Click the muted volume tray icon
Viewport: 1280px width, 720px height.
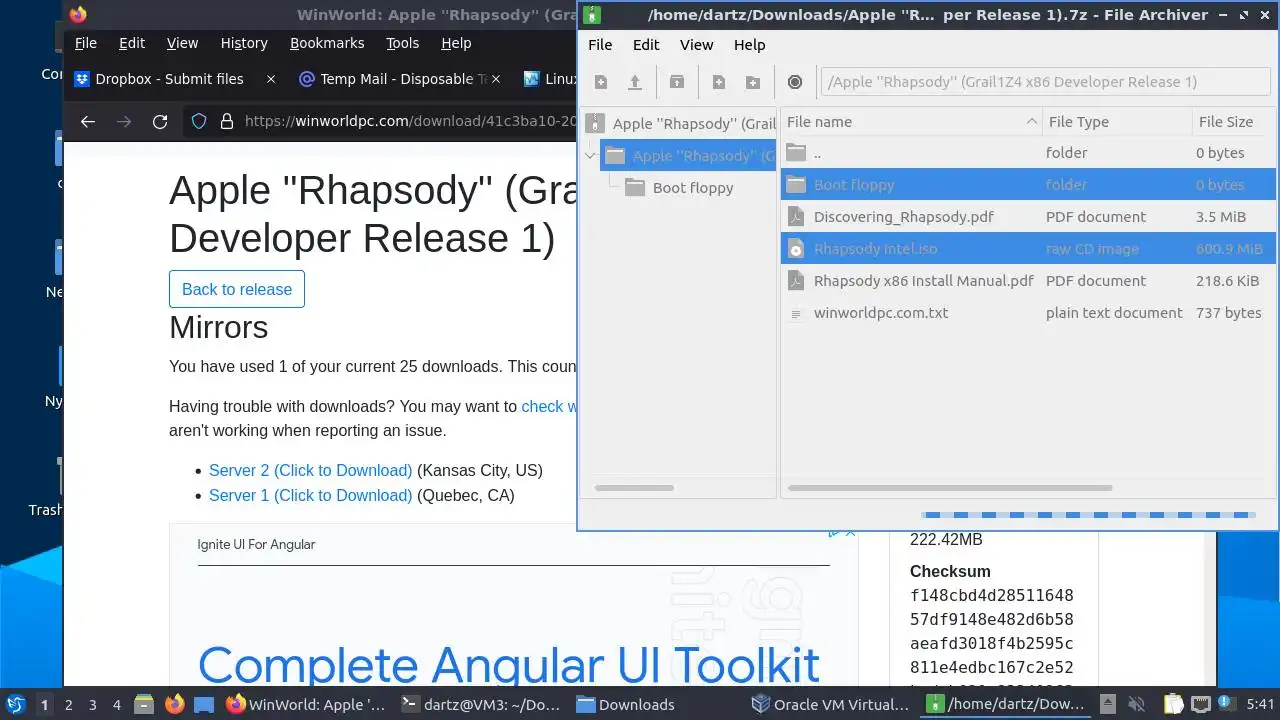tap(1136, 704)
